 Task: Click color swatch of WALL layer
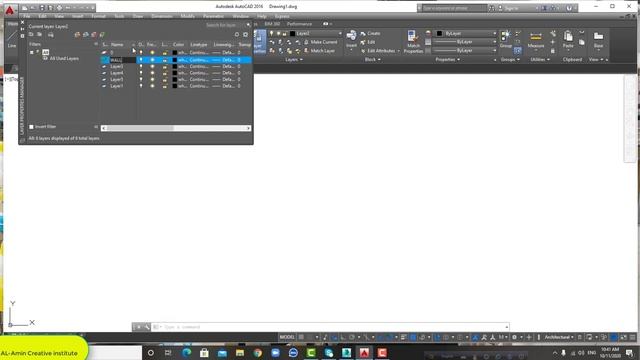[175, 60]
